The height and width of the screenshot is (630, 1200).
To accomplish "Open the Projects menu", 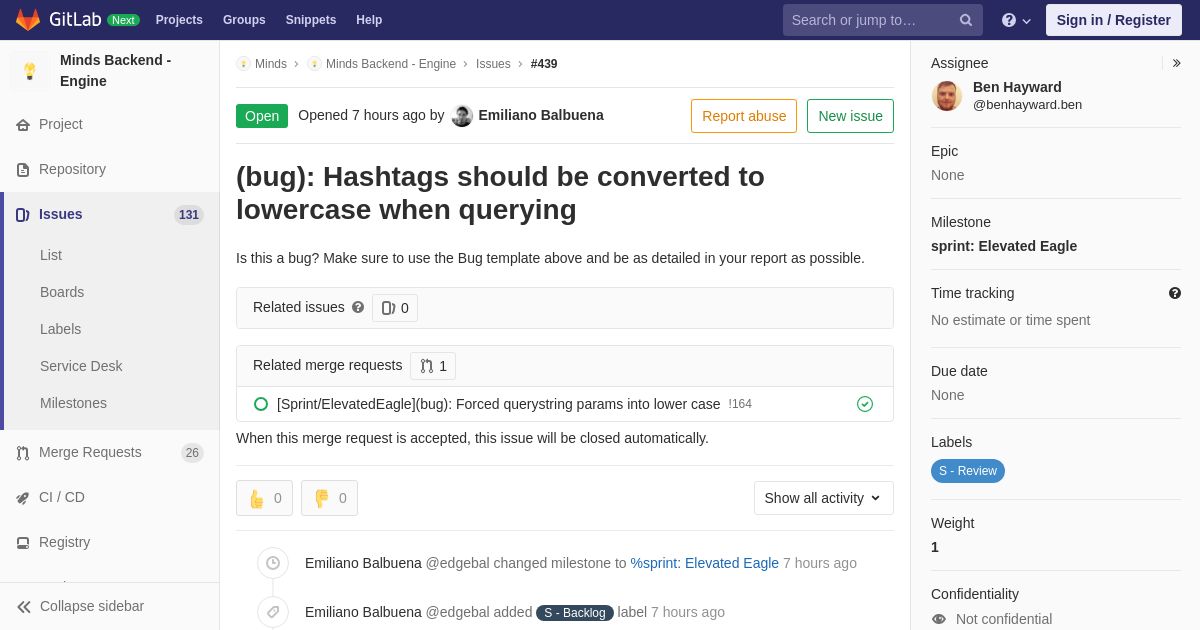I will [x=179, y=20].
